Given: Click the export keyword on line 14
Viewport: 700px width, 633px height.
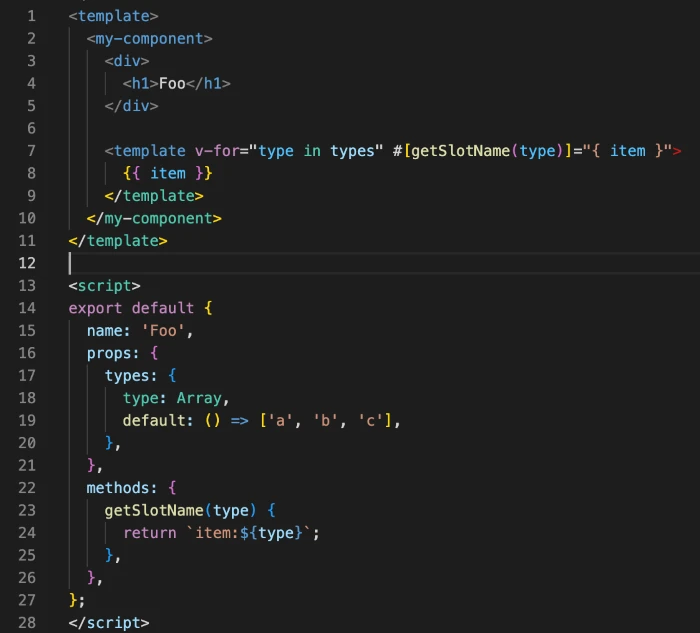Looking at the screenshot, I should (95, 308).
